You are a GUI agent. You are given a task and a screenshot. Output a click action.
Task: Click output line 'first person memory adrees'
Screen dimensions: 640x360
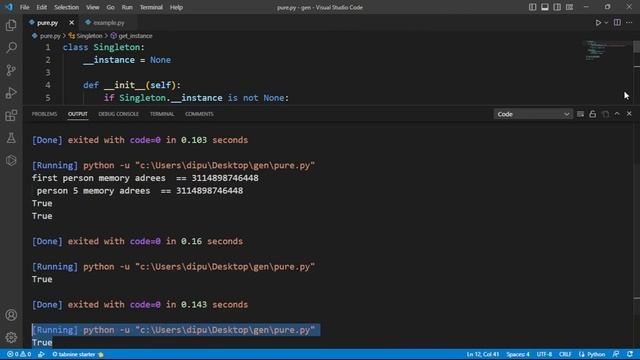145,178
